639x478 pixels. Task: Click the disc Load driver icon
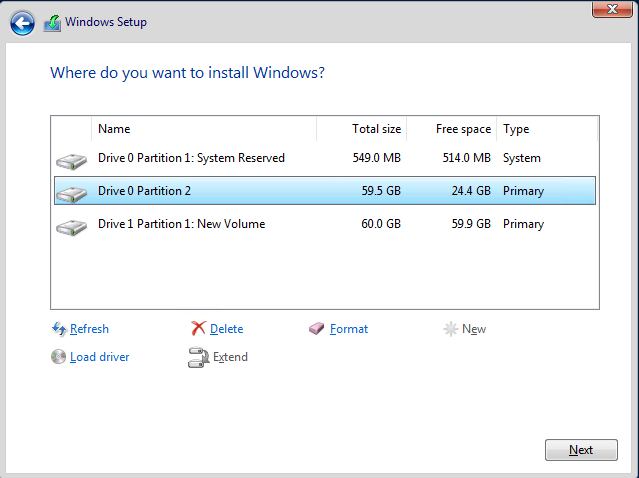click(59, 357)
